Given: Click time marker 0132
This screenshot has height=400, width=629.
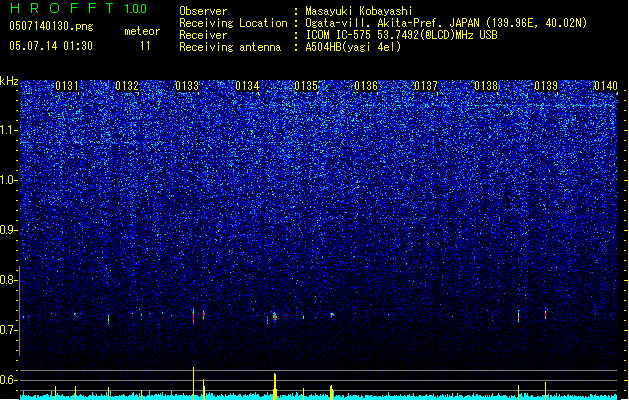Looking at the screenshot, I should pos(127,86).
